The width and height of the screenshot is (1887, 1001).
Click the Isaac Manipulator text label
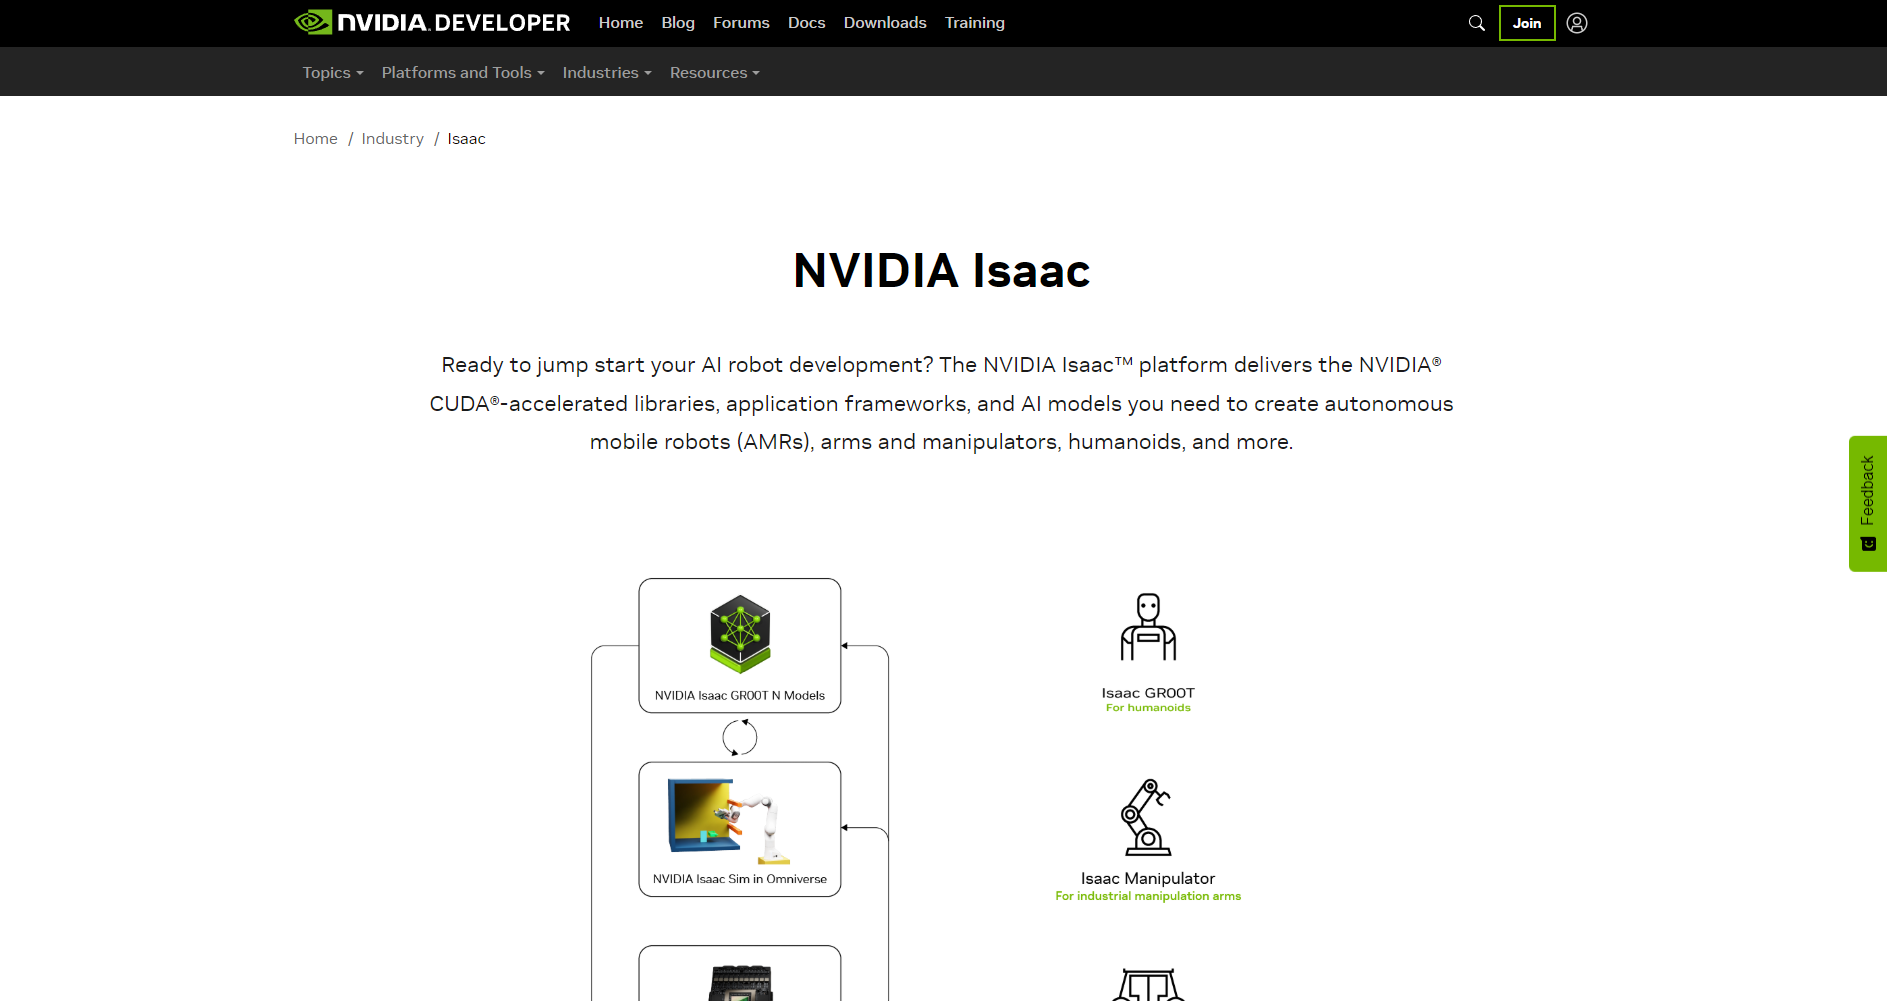pyautogui.click(x=1147, y=879)
